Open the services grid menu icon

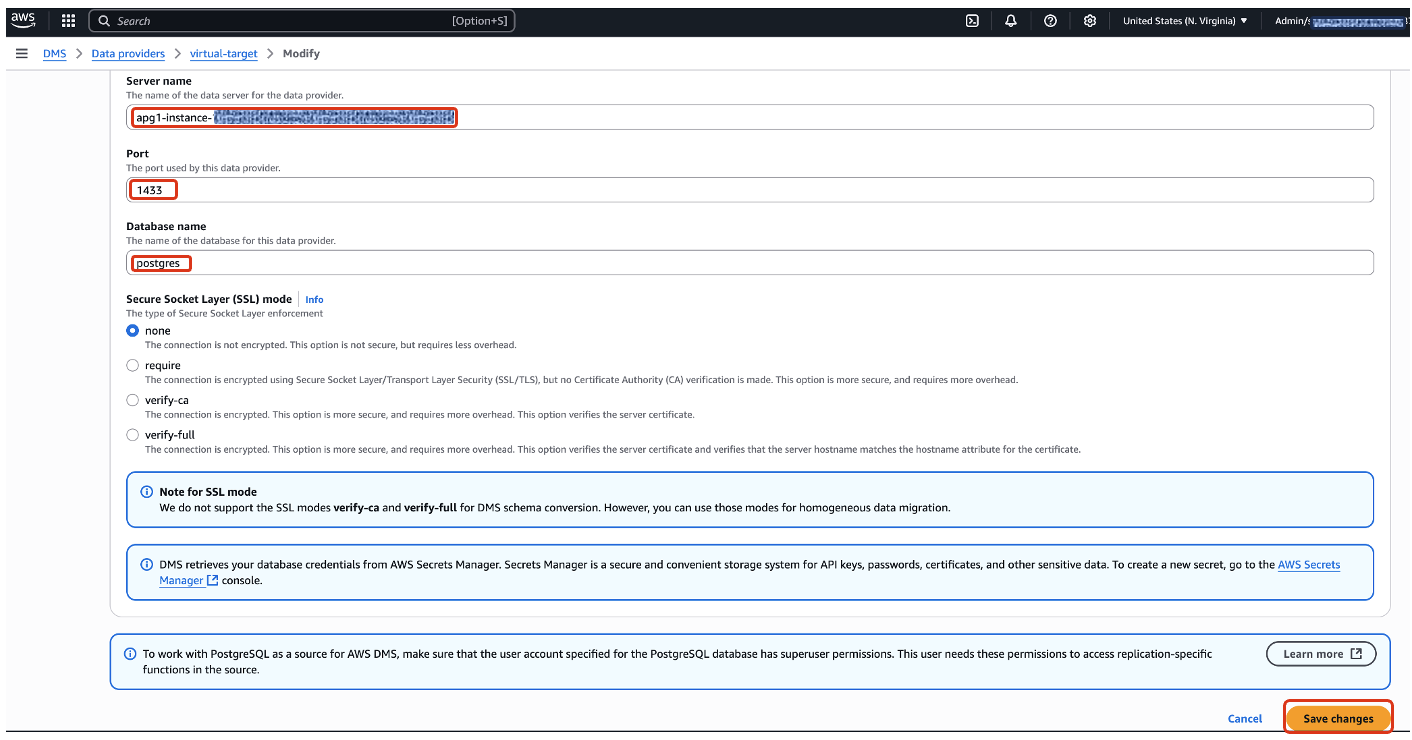pyautogui.click(x=68, y=20)
